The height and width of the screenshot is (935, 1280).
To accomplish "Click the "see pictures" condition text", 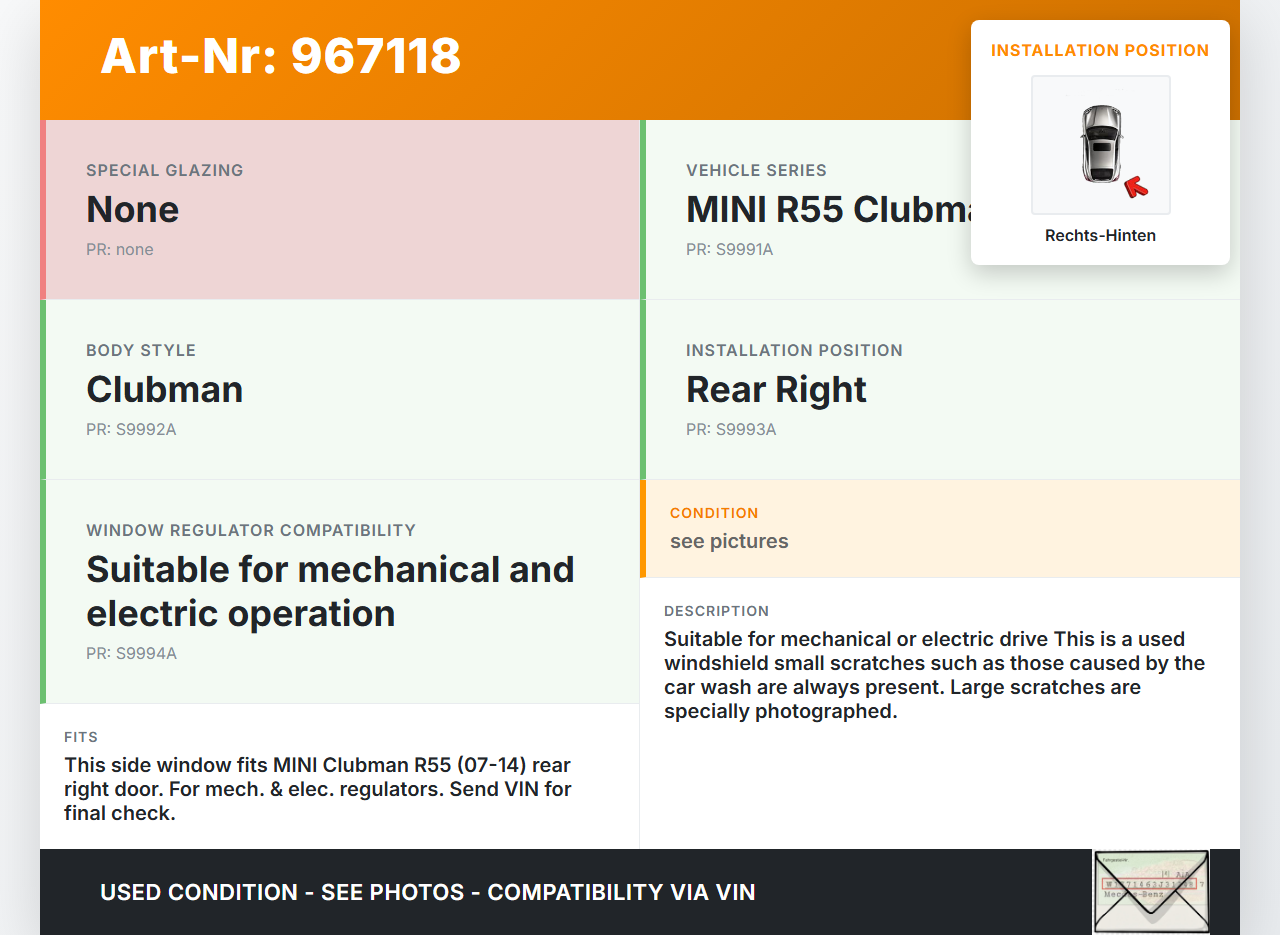I will [x=729, y=542].
